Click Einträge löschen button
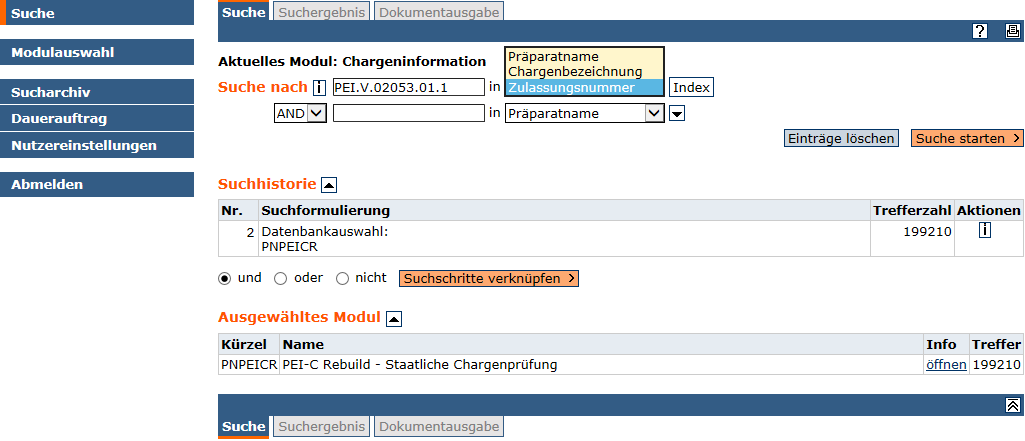 point(841,139)
